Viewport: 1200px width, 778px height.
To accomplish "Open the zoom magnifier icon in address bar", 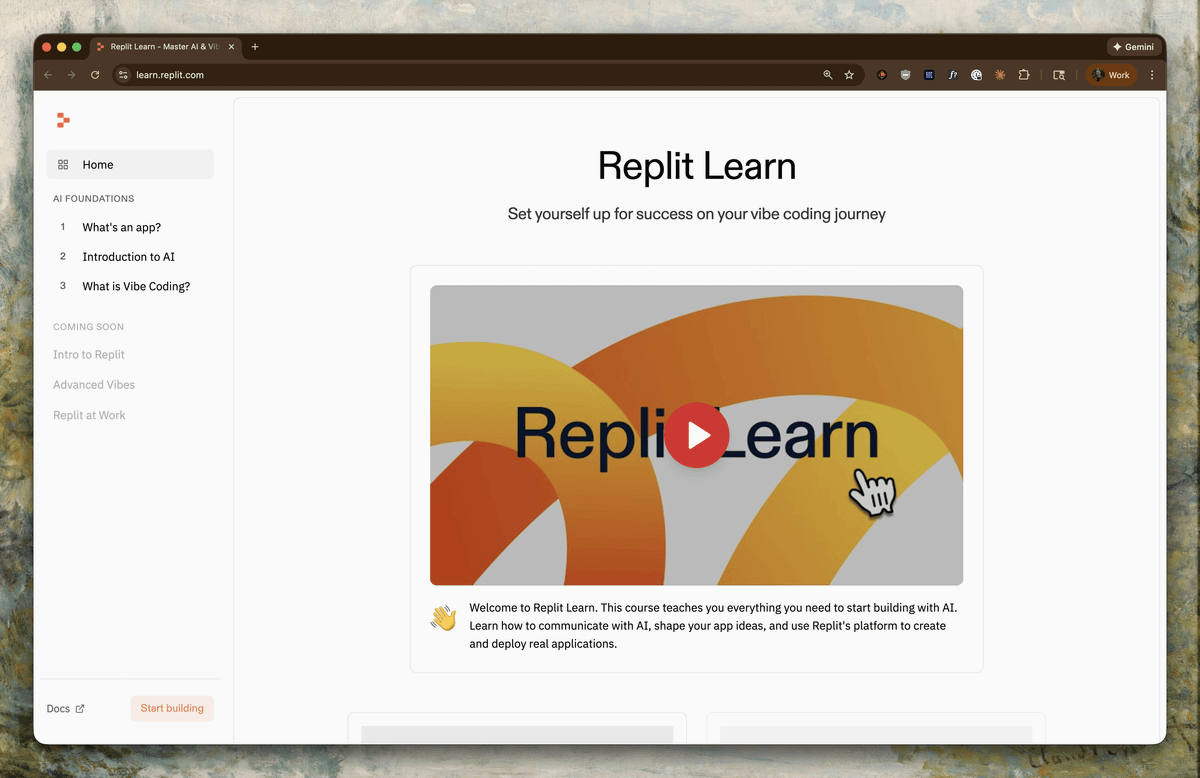I will tap(828, 75).
